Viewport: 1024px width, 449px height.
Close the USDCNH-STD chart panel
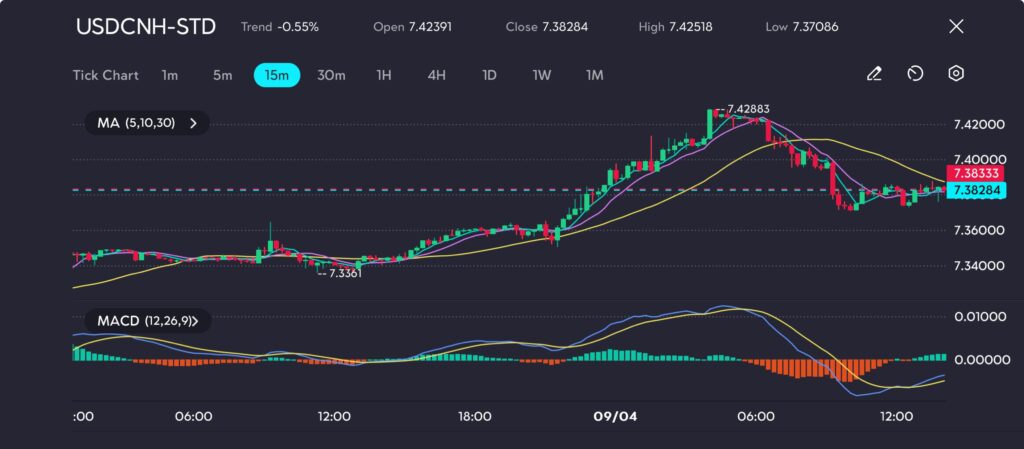(x=956, y=27)
